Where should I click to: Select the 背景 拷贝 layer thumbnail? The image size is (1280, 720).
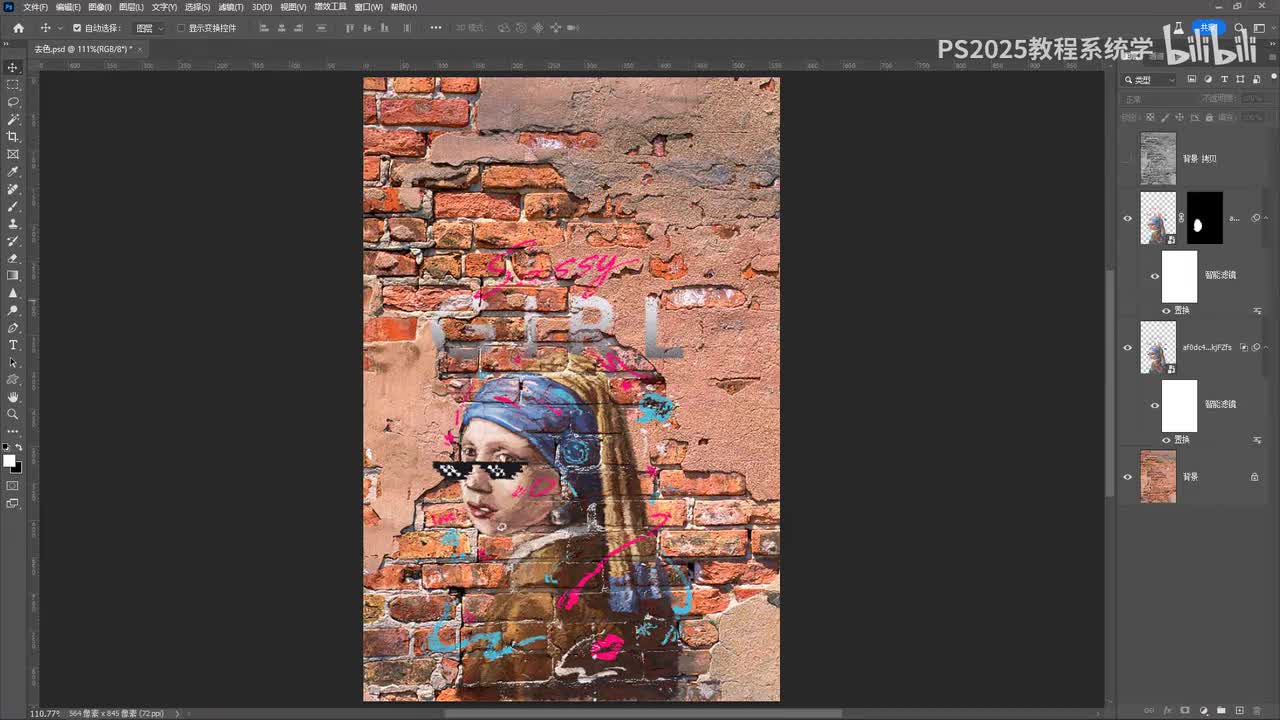pyautogui.click(x=1158, y=159)
